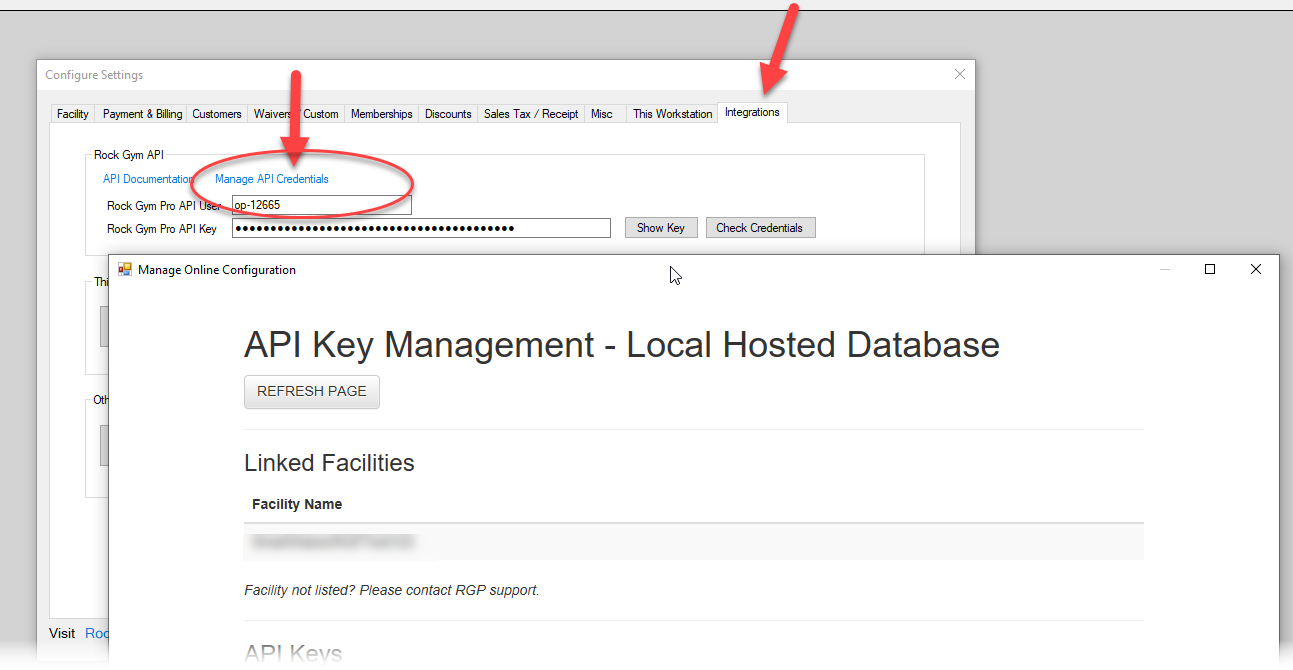Screen dimensions: 1293x670
Task: Click into the Rock Gym Pro API Key field
Action: (421, 228)
